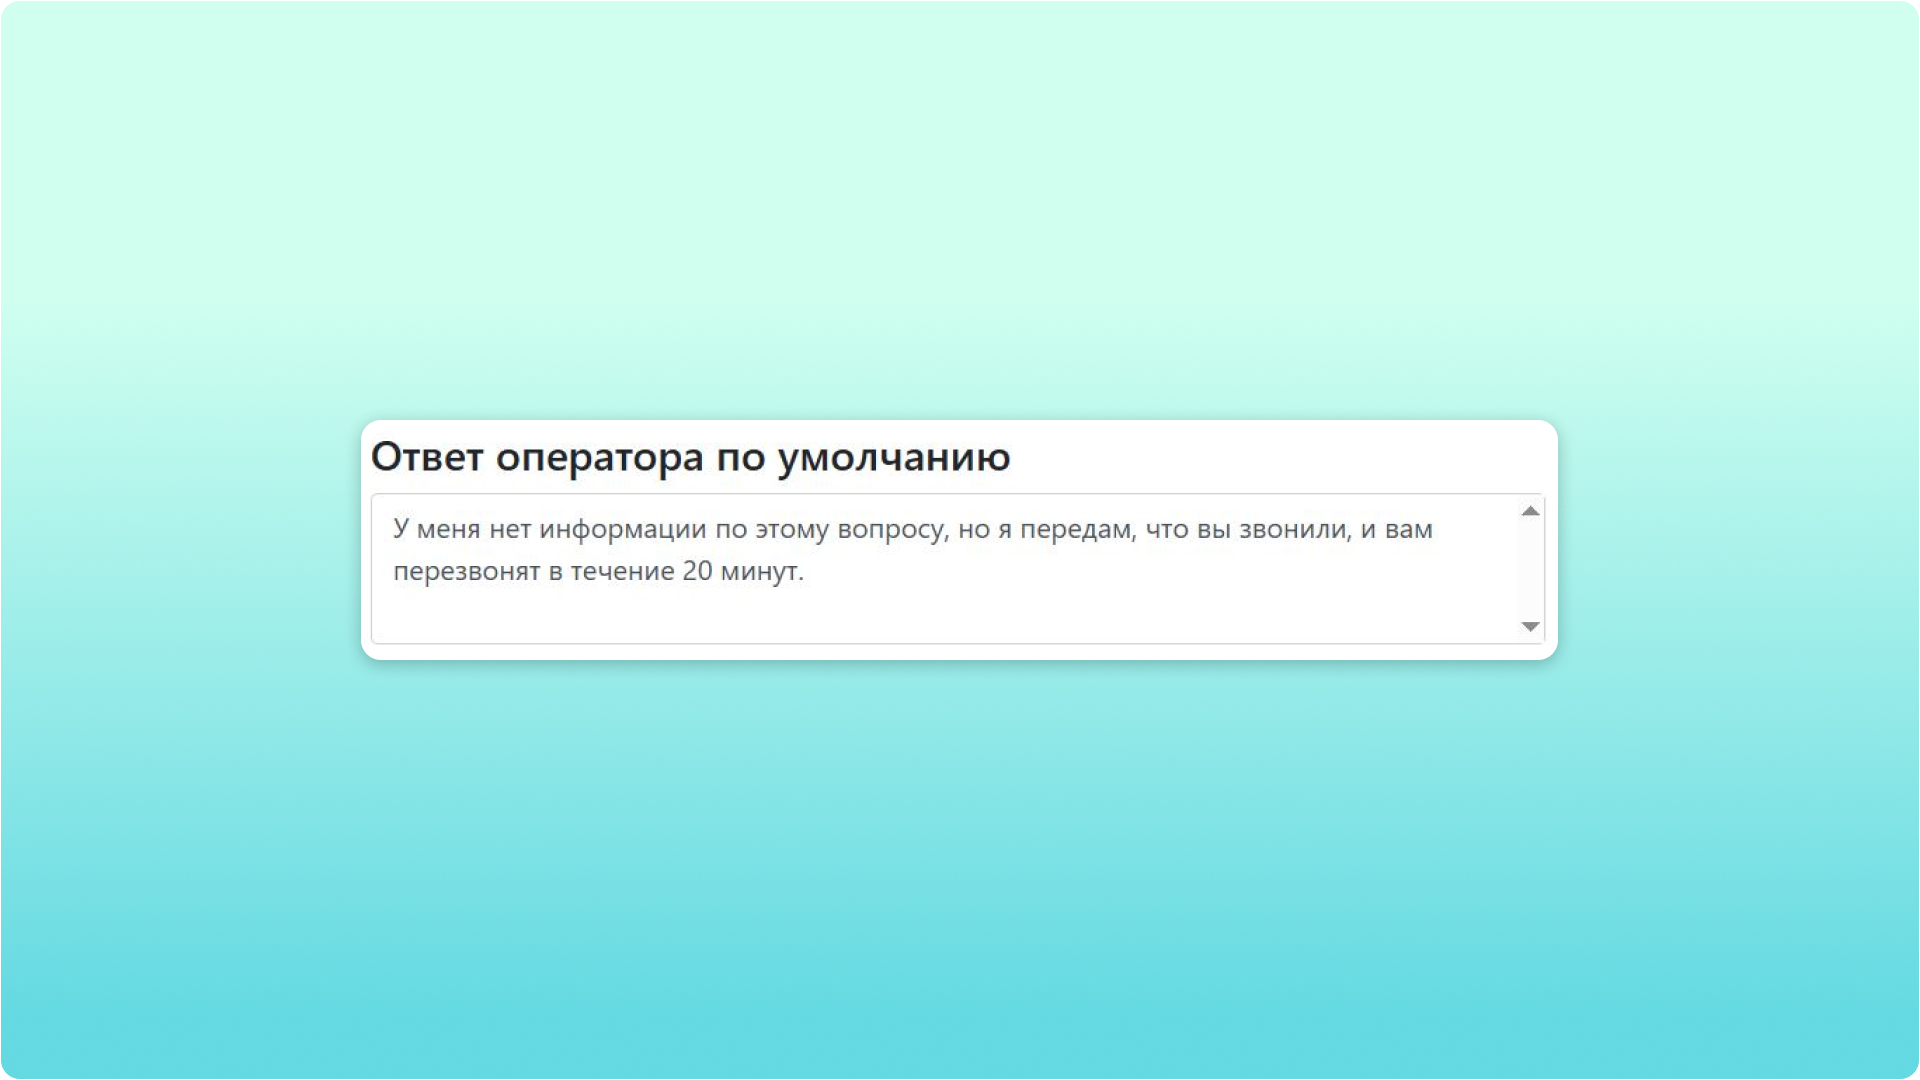Click the heading 'Ответ оператора по умолчанию'
This screenshot has height=1080, width=1920.
(x=690, y=456)
